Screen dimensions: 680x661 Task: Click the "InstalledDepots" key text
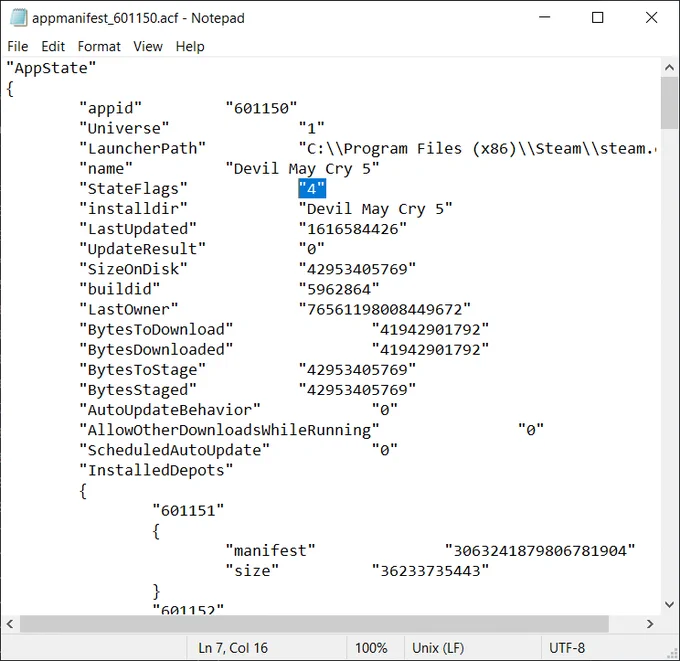coord(156,470)
